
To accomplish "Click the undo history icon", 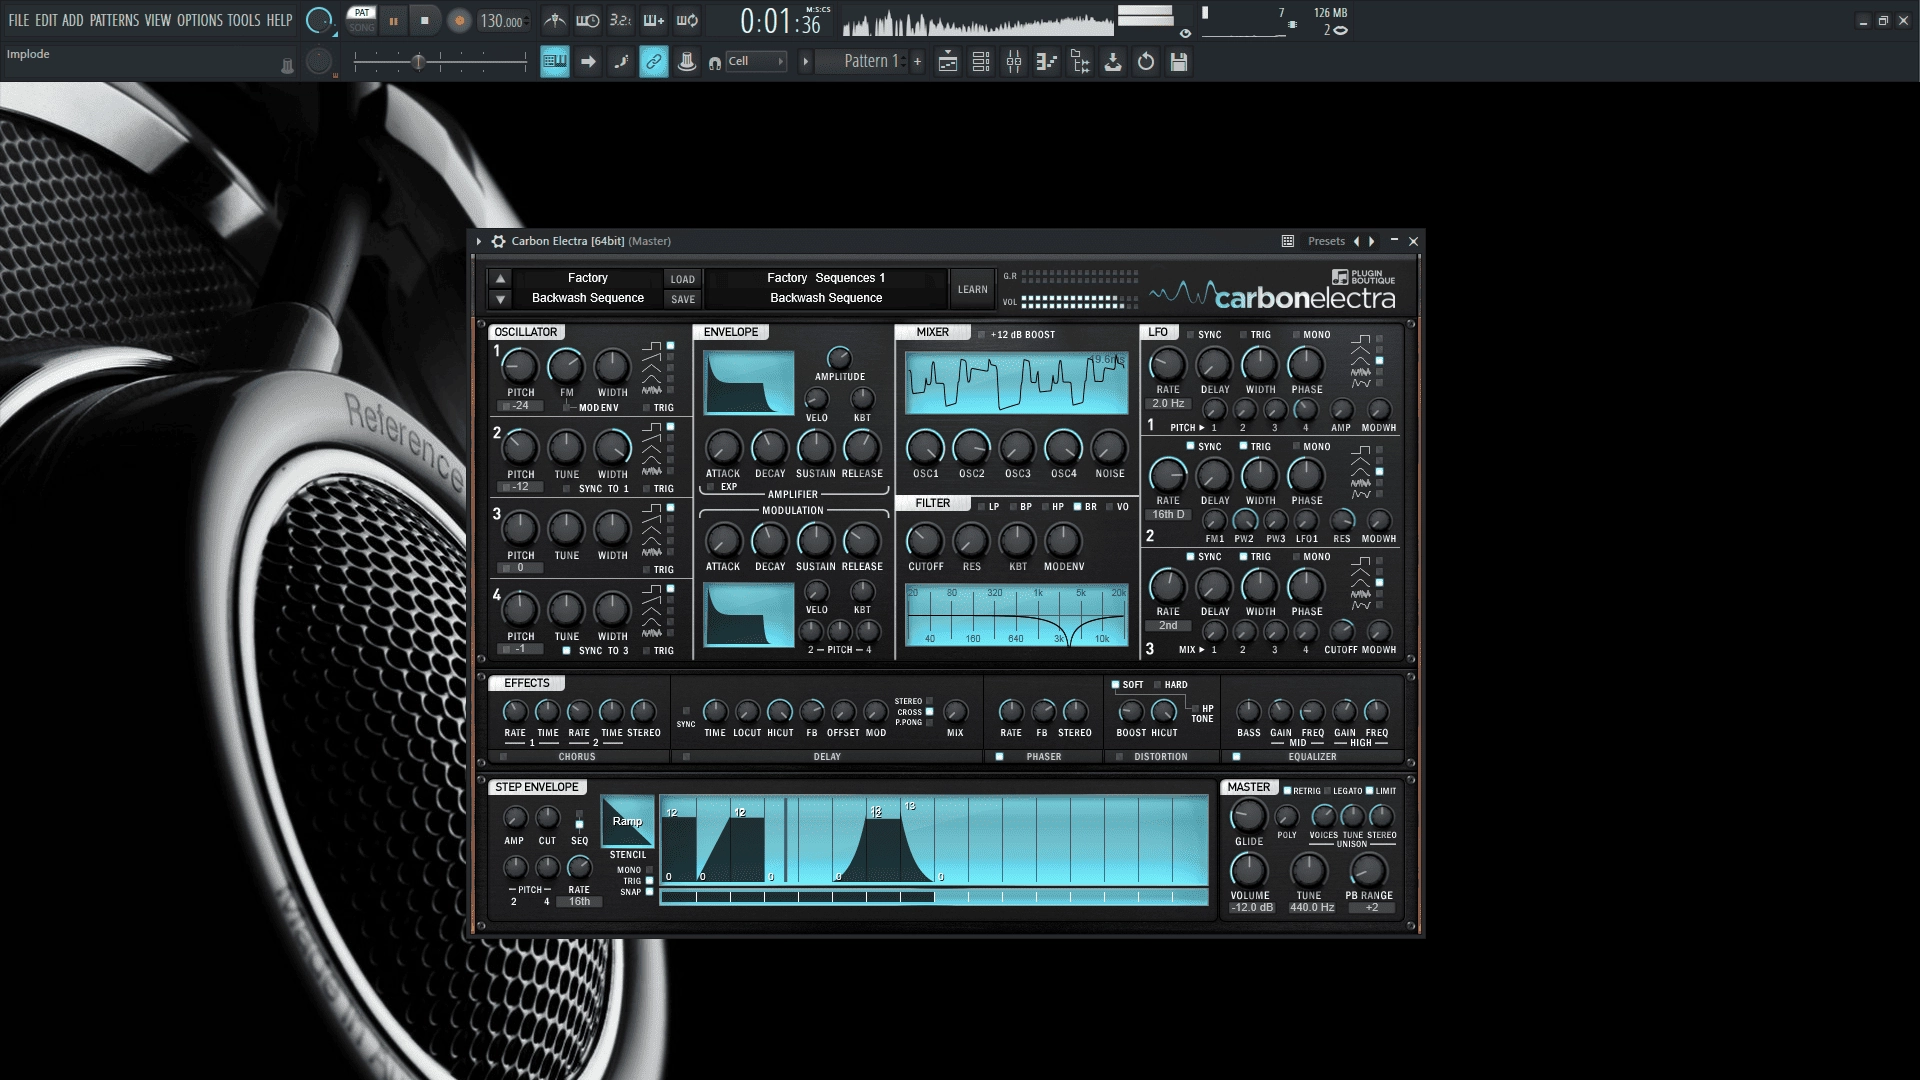I will point(1146,62).
